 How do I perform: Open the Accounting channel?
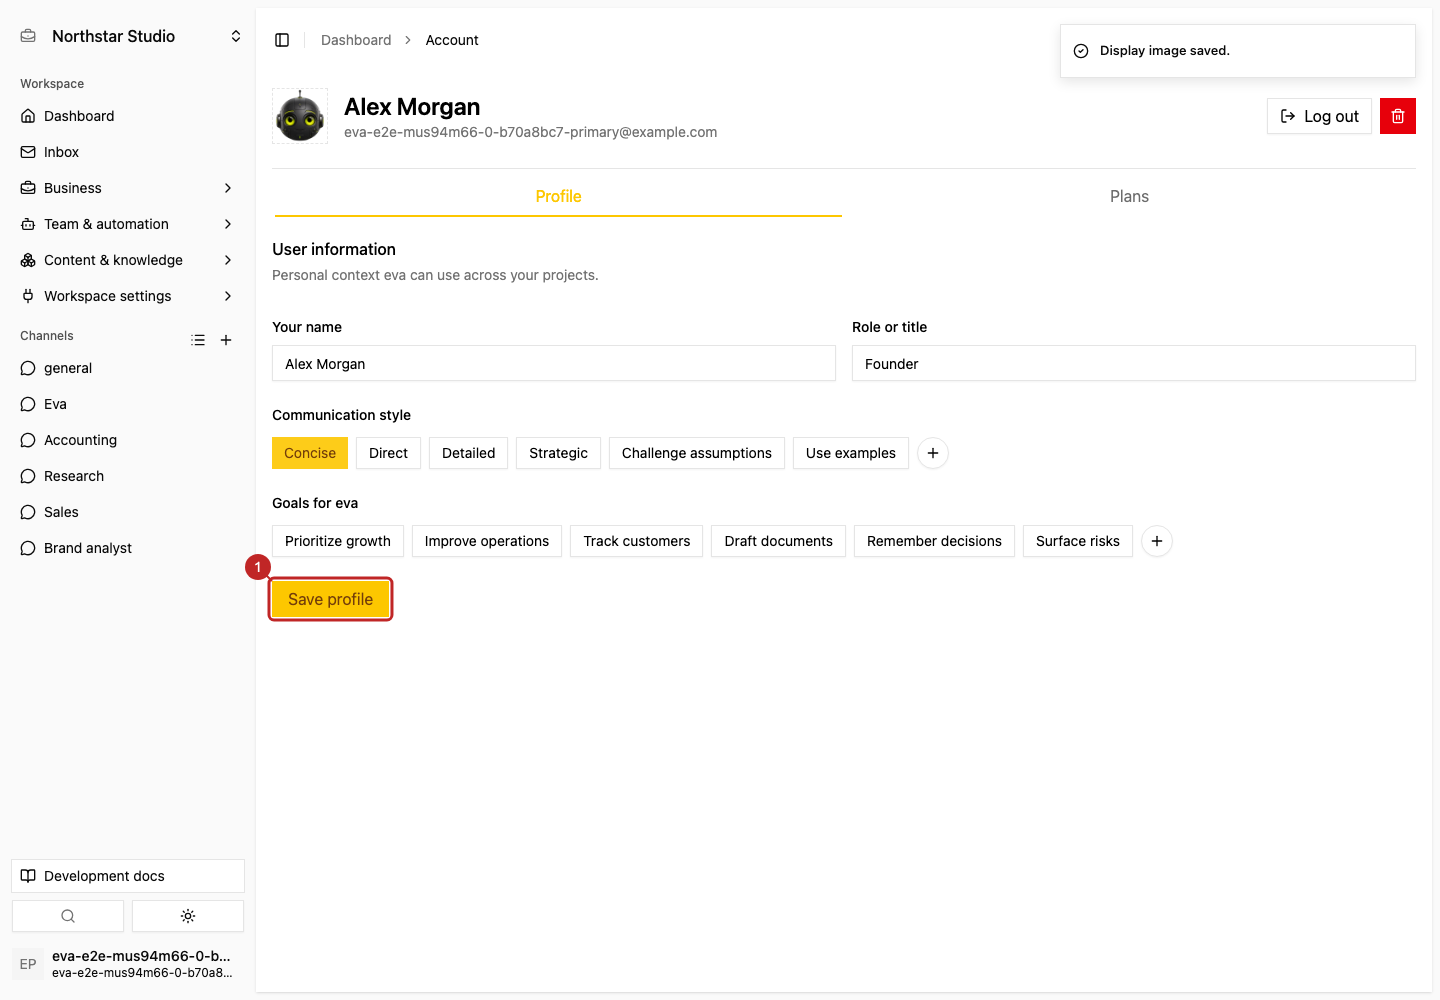pos(128,440)
